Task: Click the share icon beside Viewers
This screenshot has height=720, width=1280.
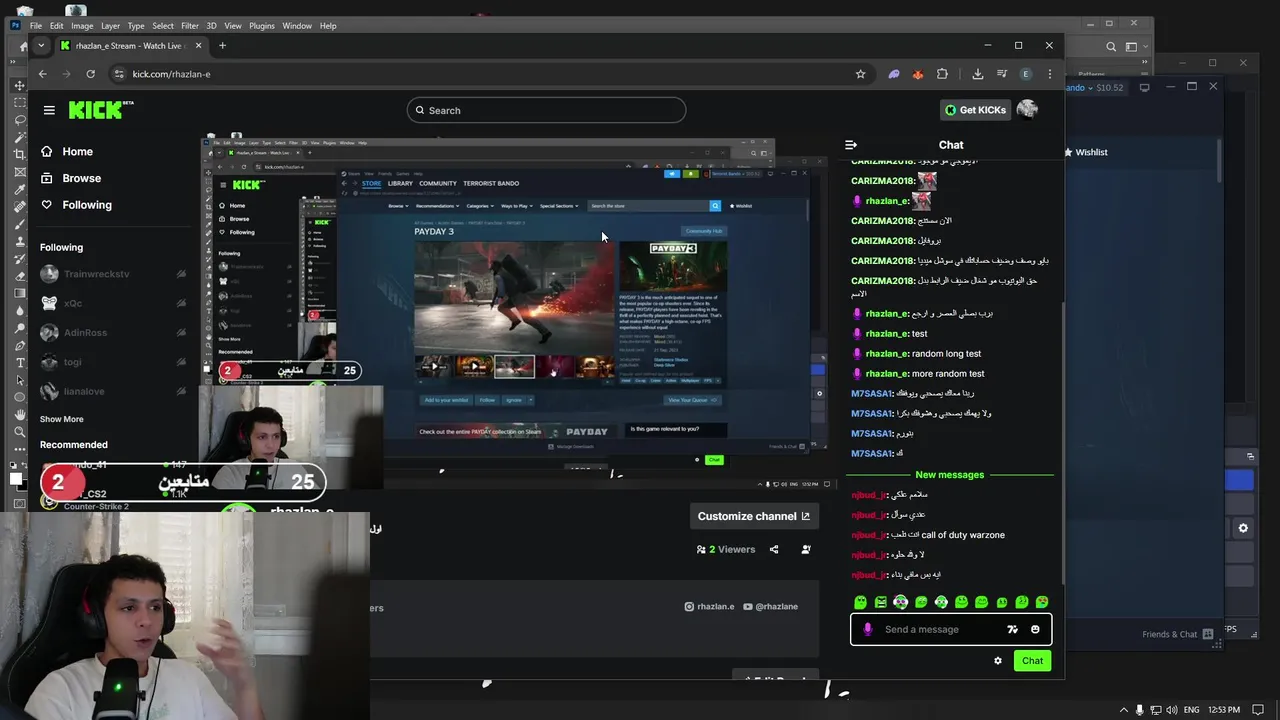Action: (774, 549)
